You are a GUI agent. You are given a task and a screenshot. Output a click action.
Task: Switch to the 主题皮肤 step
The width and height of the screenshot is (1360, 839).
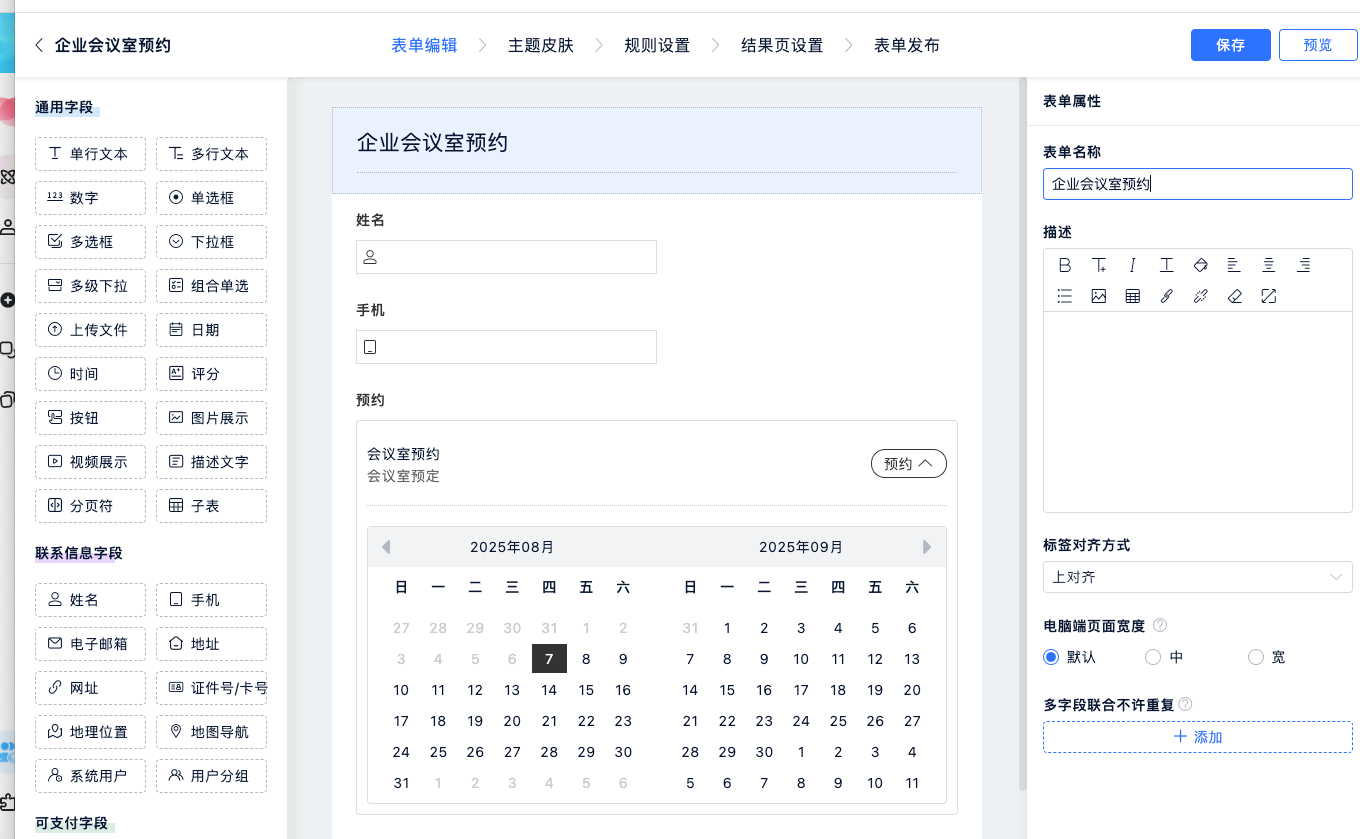click(541, 45)
